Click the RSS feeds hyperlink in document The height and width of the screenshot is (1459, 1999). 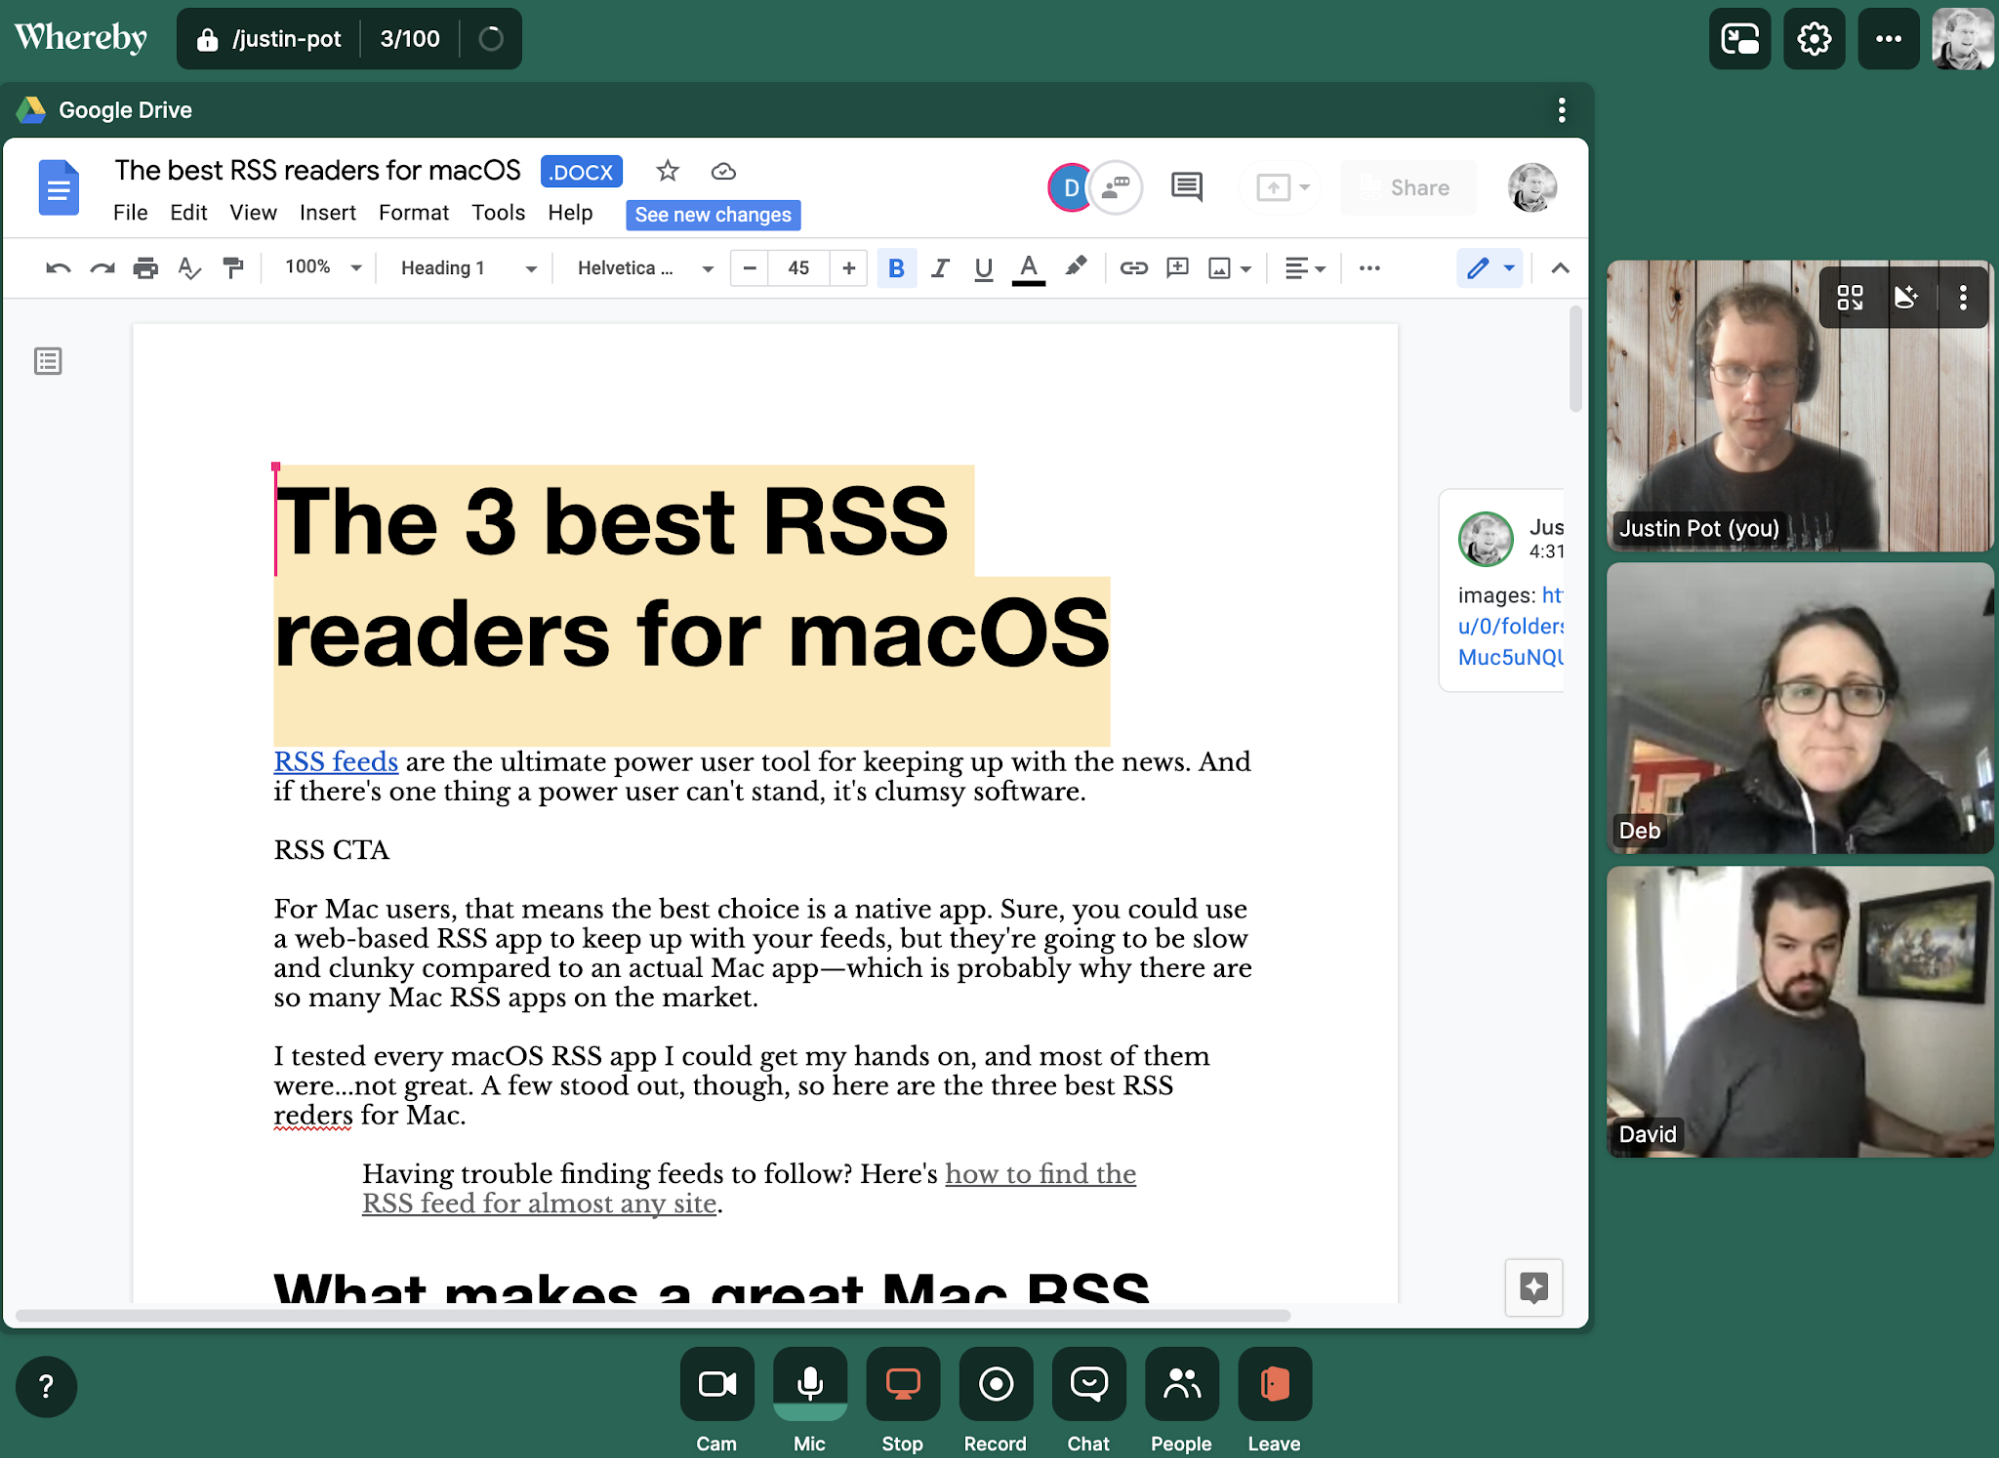(x=335, y=761)
